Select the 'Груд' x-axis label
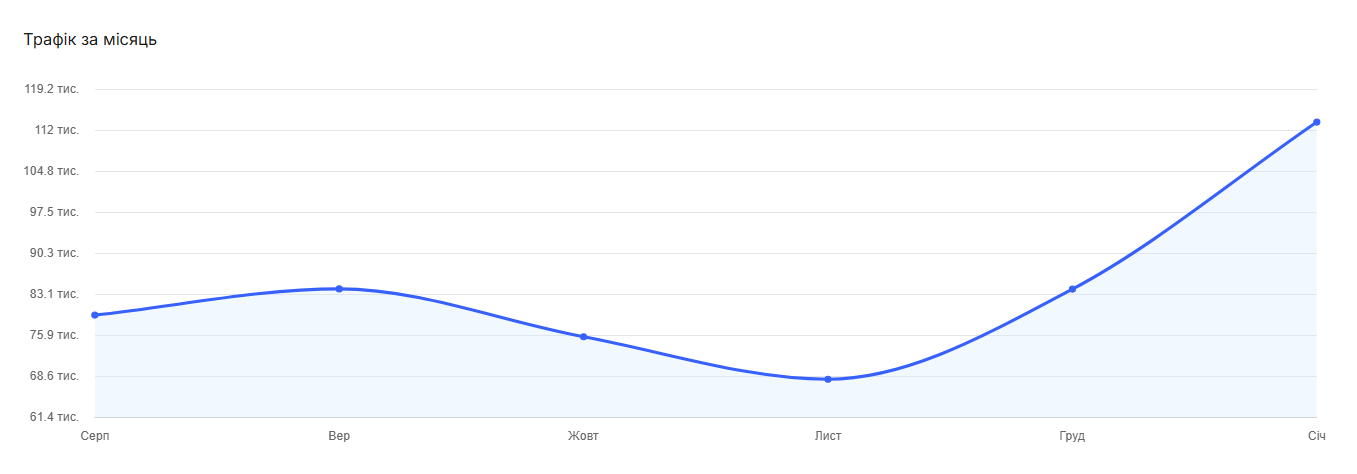 click(x=1072, y=436)
